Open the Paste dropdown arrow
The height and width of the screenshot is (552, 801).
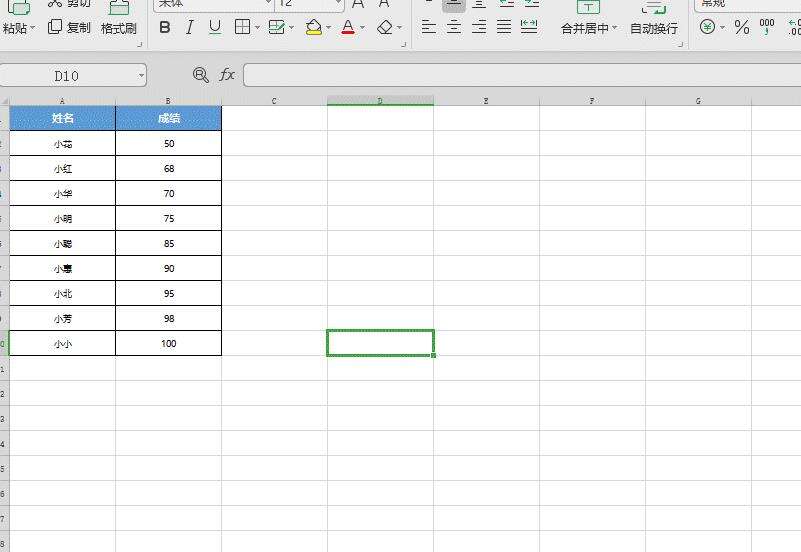click(x=33, y=28)
